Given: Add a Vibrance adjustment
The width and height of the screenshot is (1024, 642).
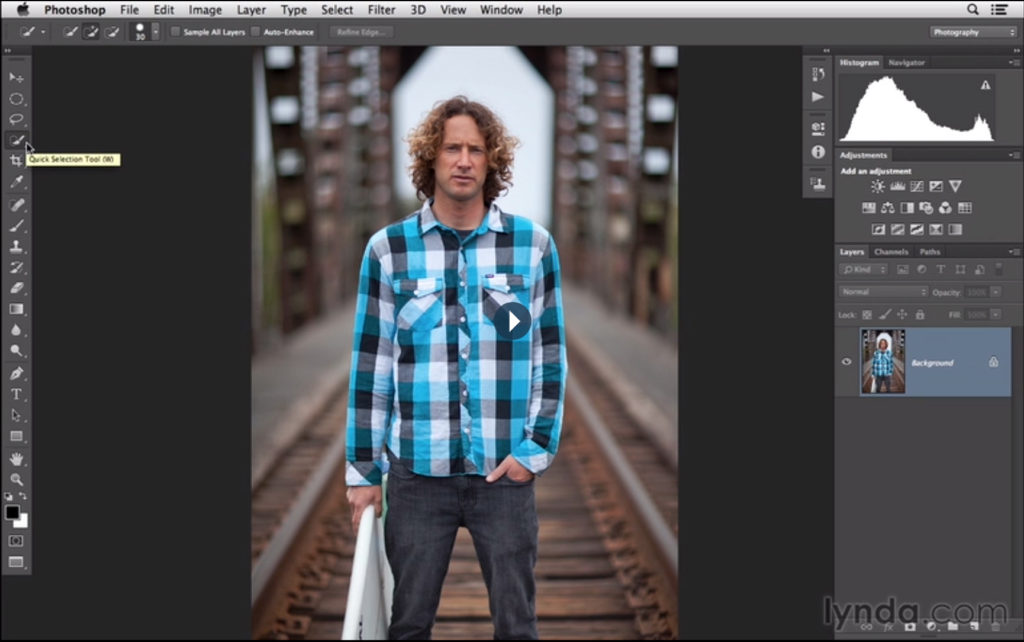Looking at the screenshot, I should pos(955,187).
